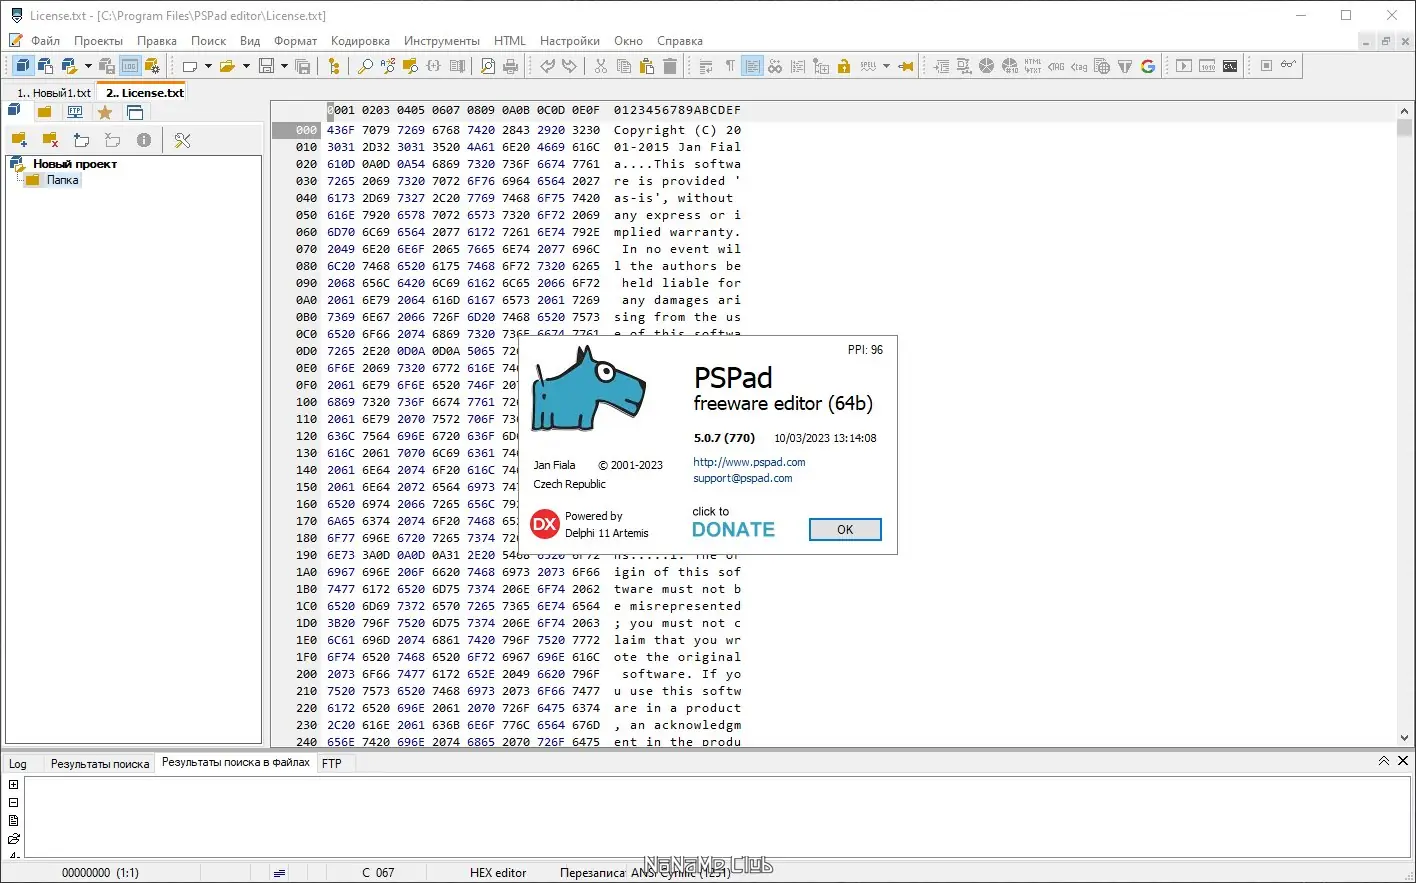The height and width of the screenshot is (883, 1416).
Task: Click the file explorer folder panel tab
Action: click(45, 112)
